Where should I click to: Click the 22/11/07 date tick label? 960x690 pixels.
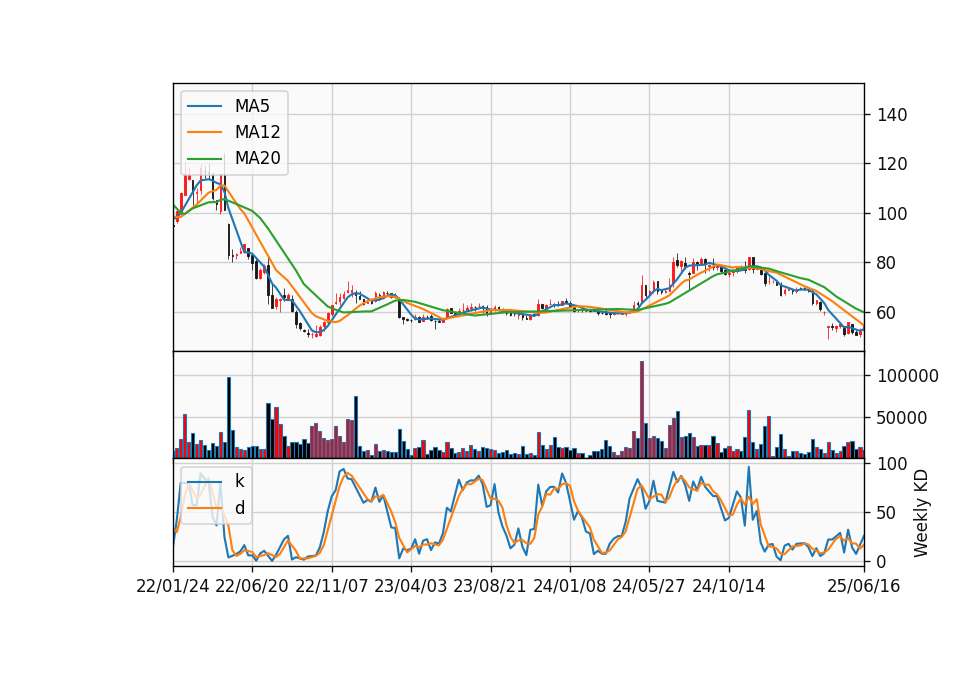pos(332,586)
